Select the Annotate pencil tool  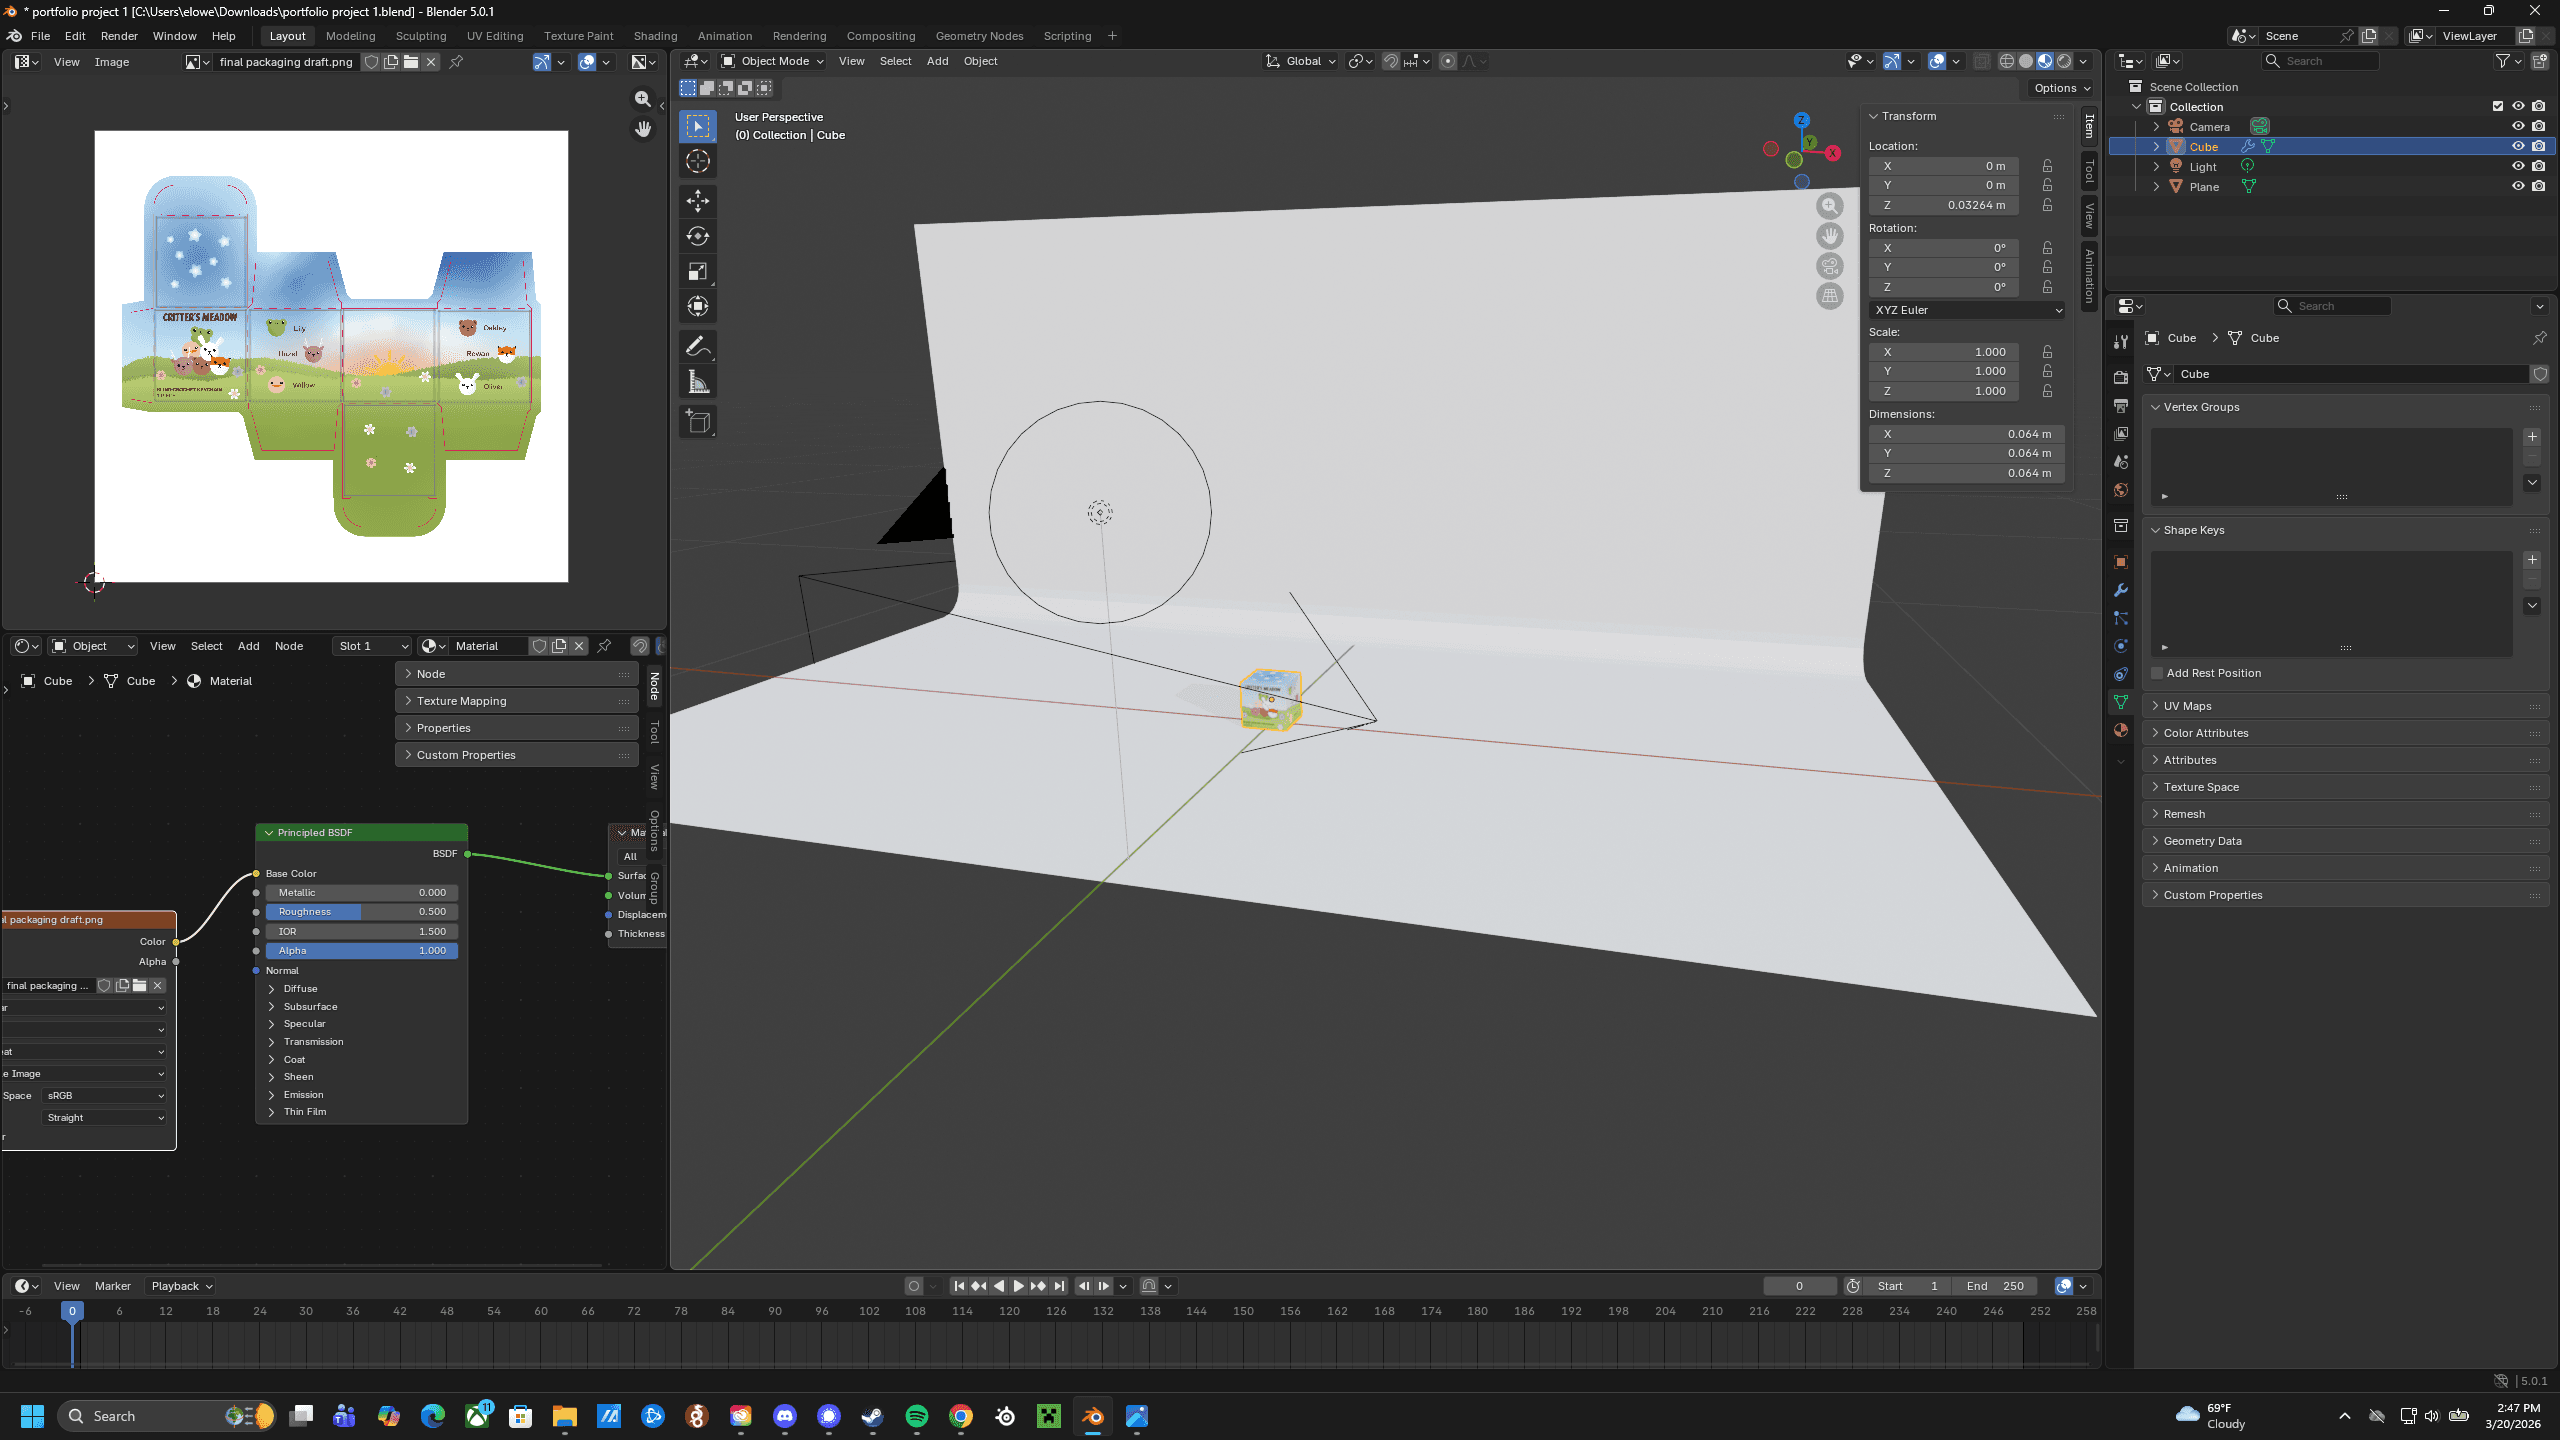pos(697,347)
